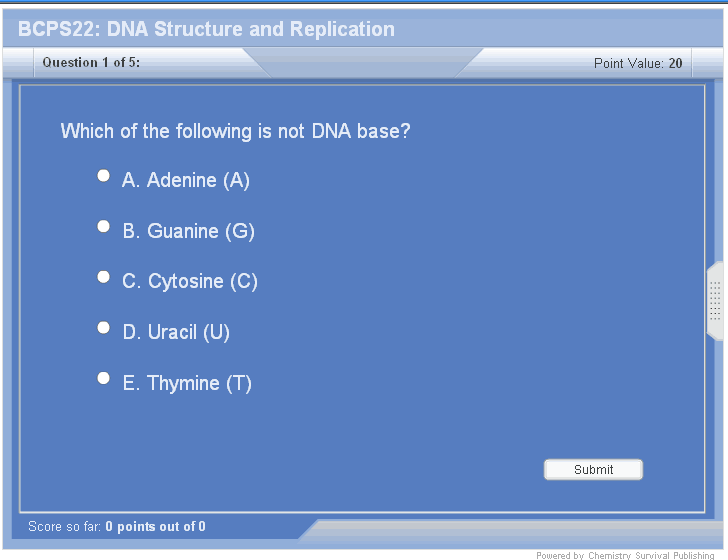Click the 'B. Guanine (G)' answer label
The image size is (728, 560).
click(189, 232)
